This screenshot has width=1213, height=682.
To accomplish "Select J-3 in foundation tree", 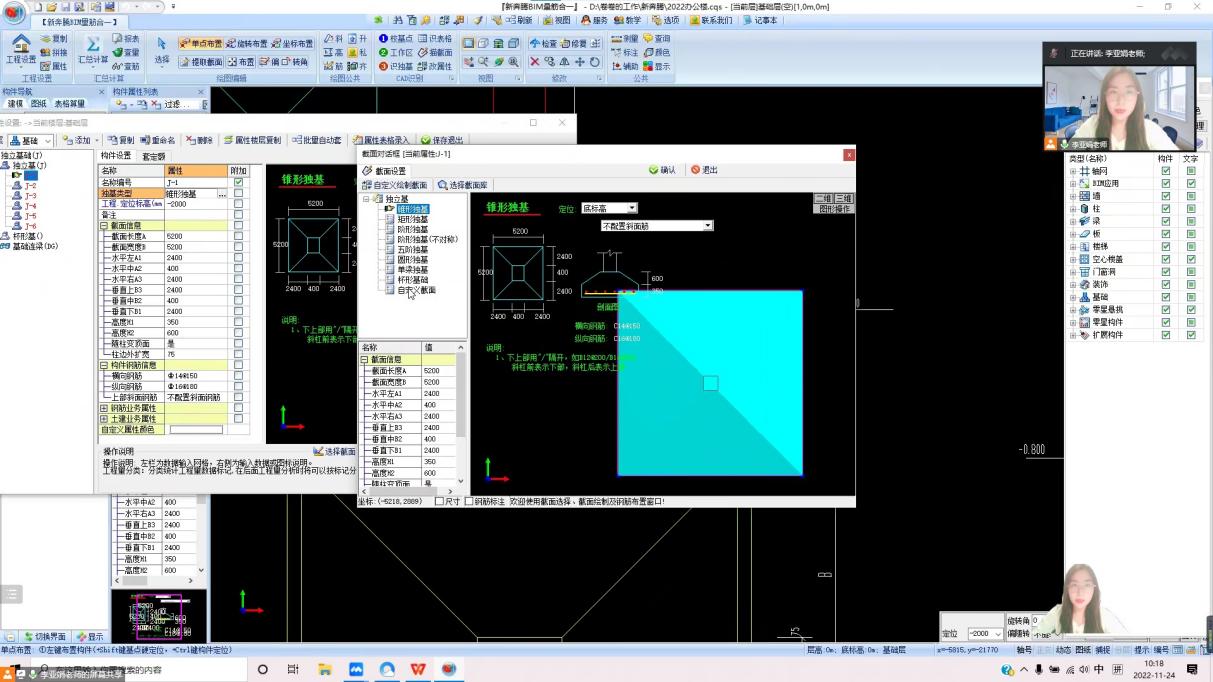I will tap(30, 195).
